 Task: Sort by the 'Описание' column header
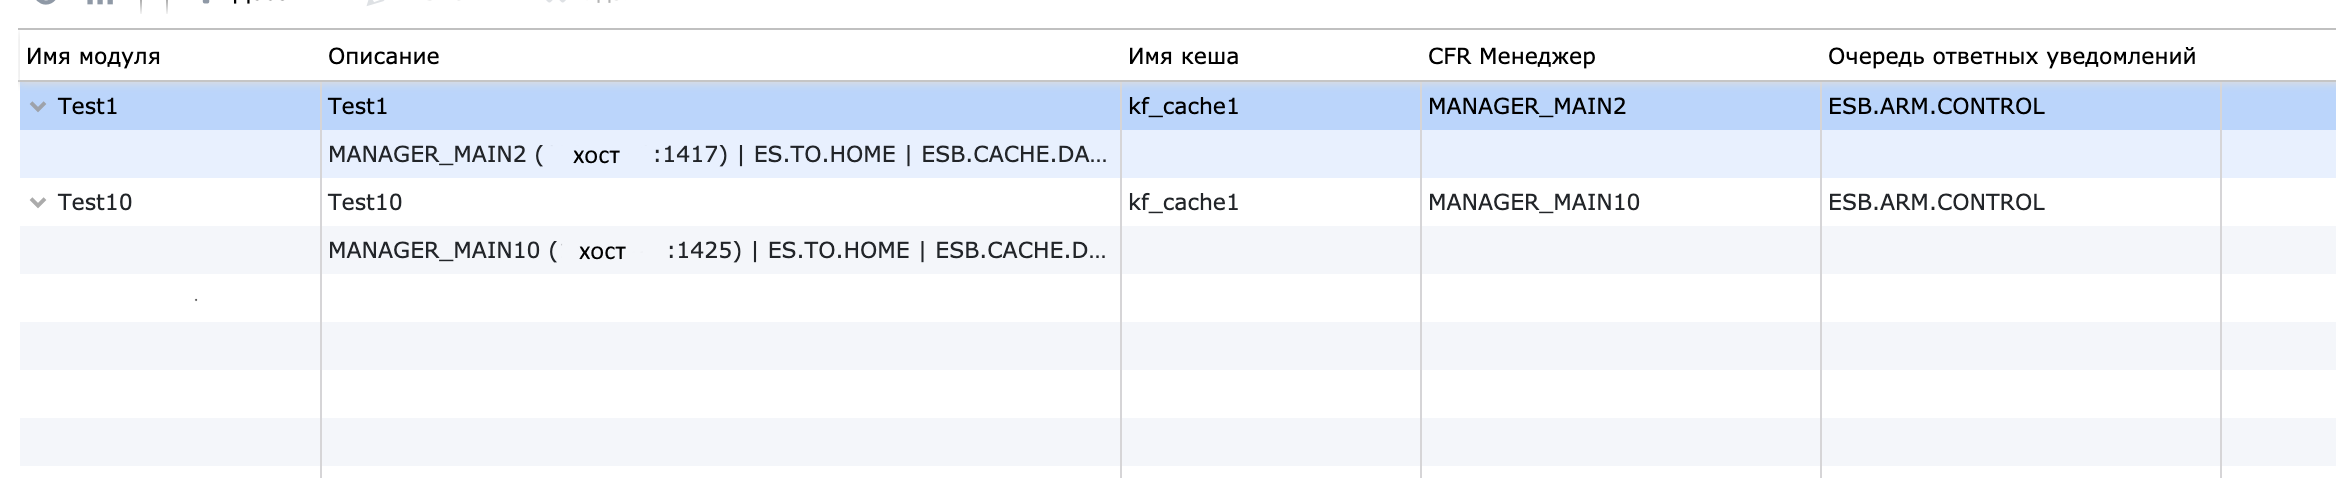[384, 56]
